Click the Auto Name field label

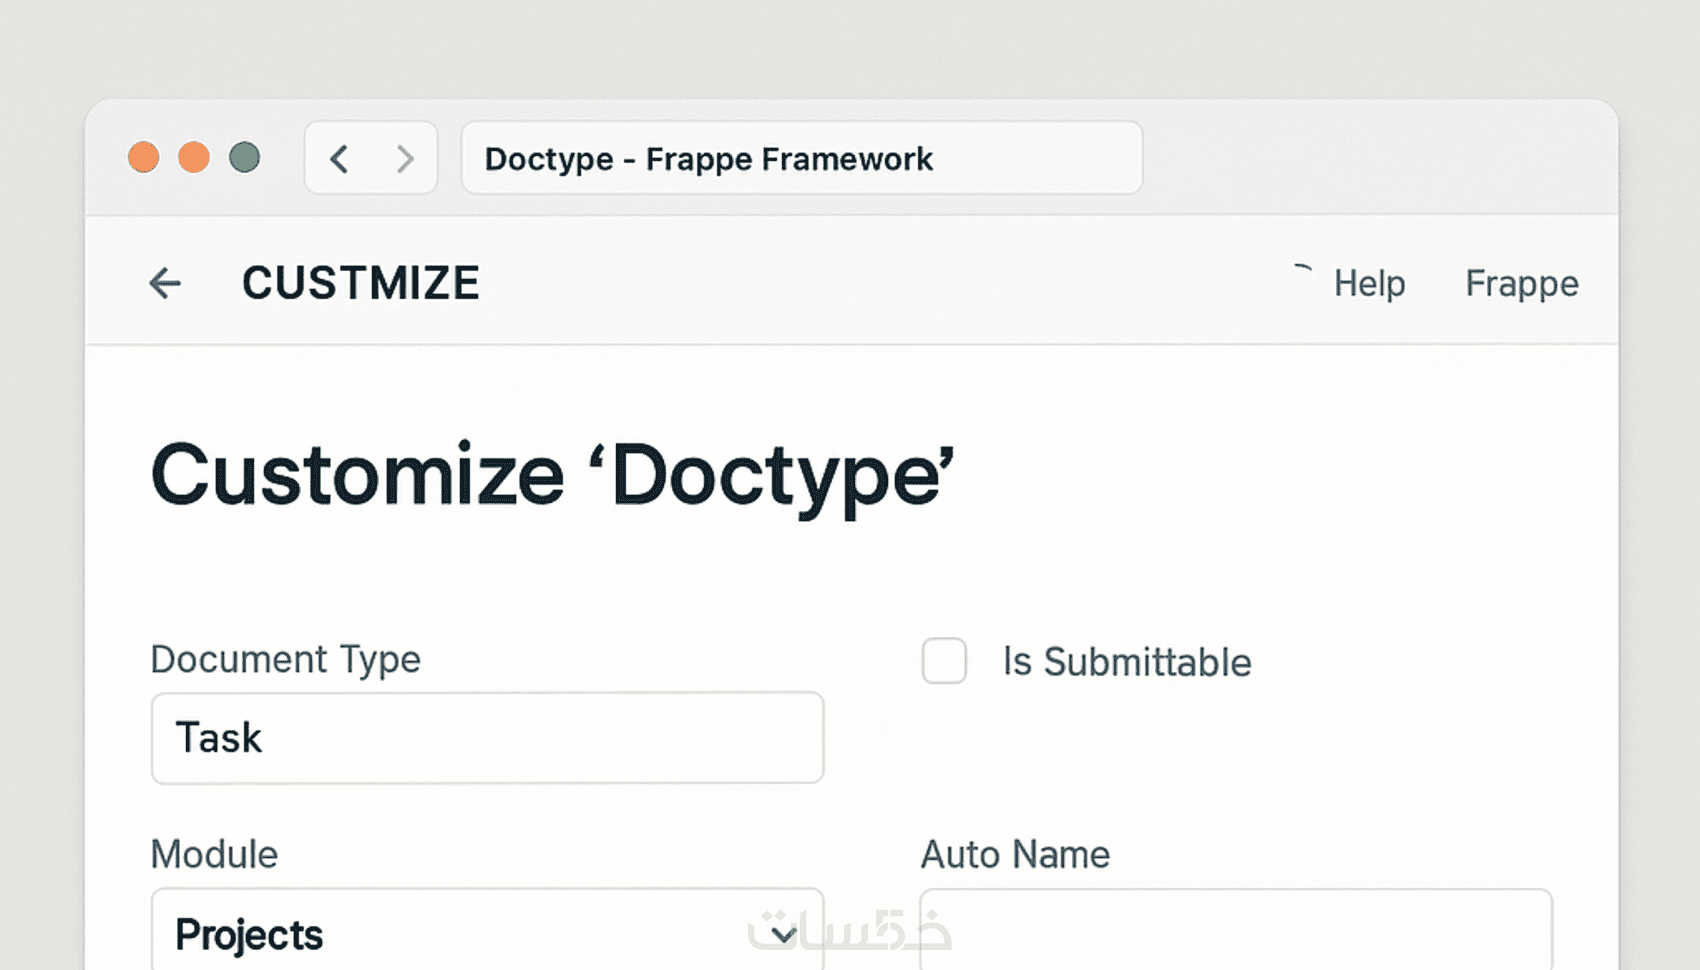[1015, 855]
